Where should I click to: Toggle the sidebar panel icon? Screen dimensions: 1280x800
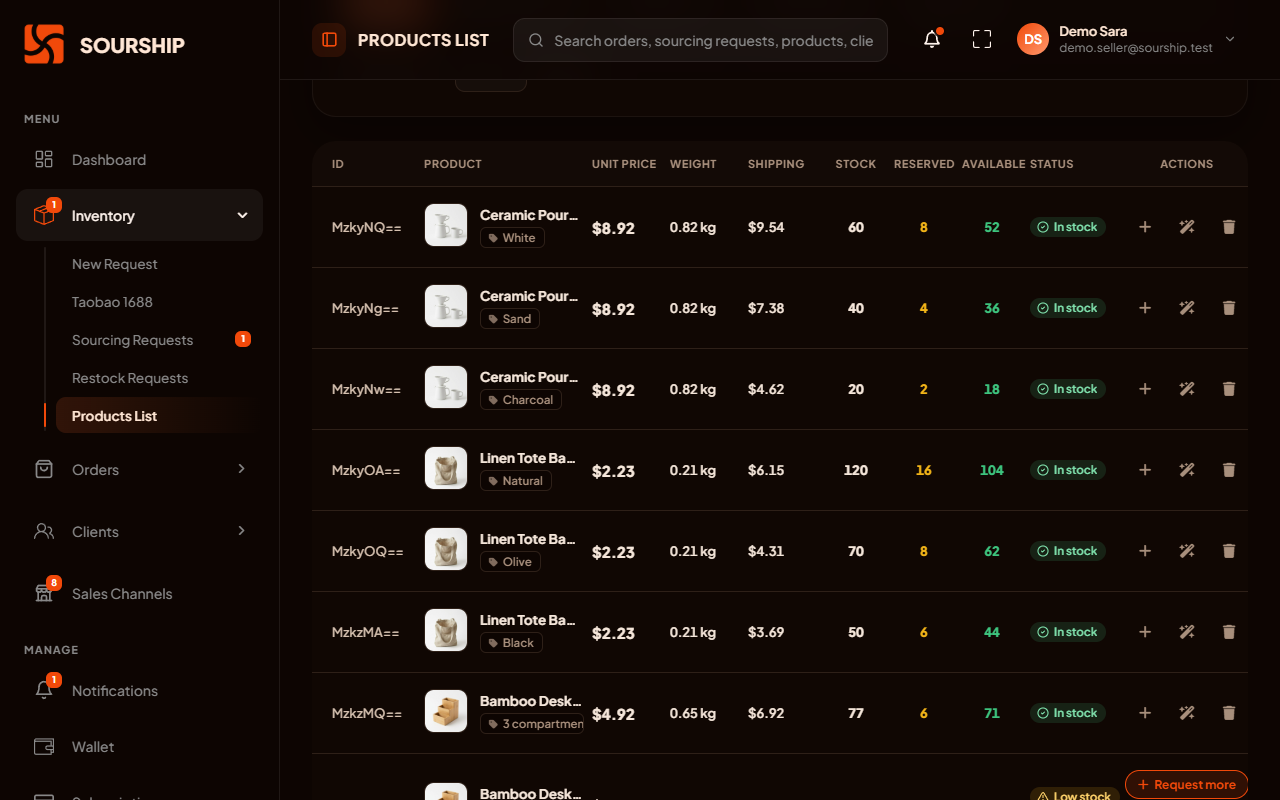[329, 40]
